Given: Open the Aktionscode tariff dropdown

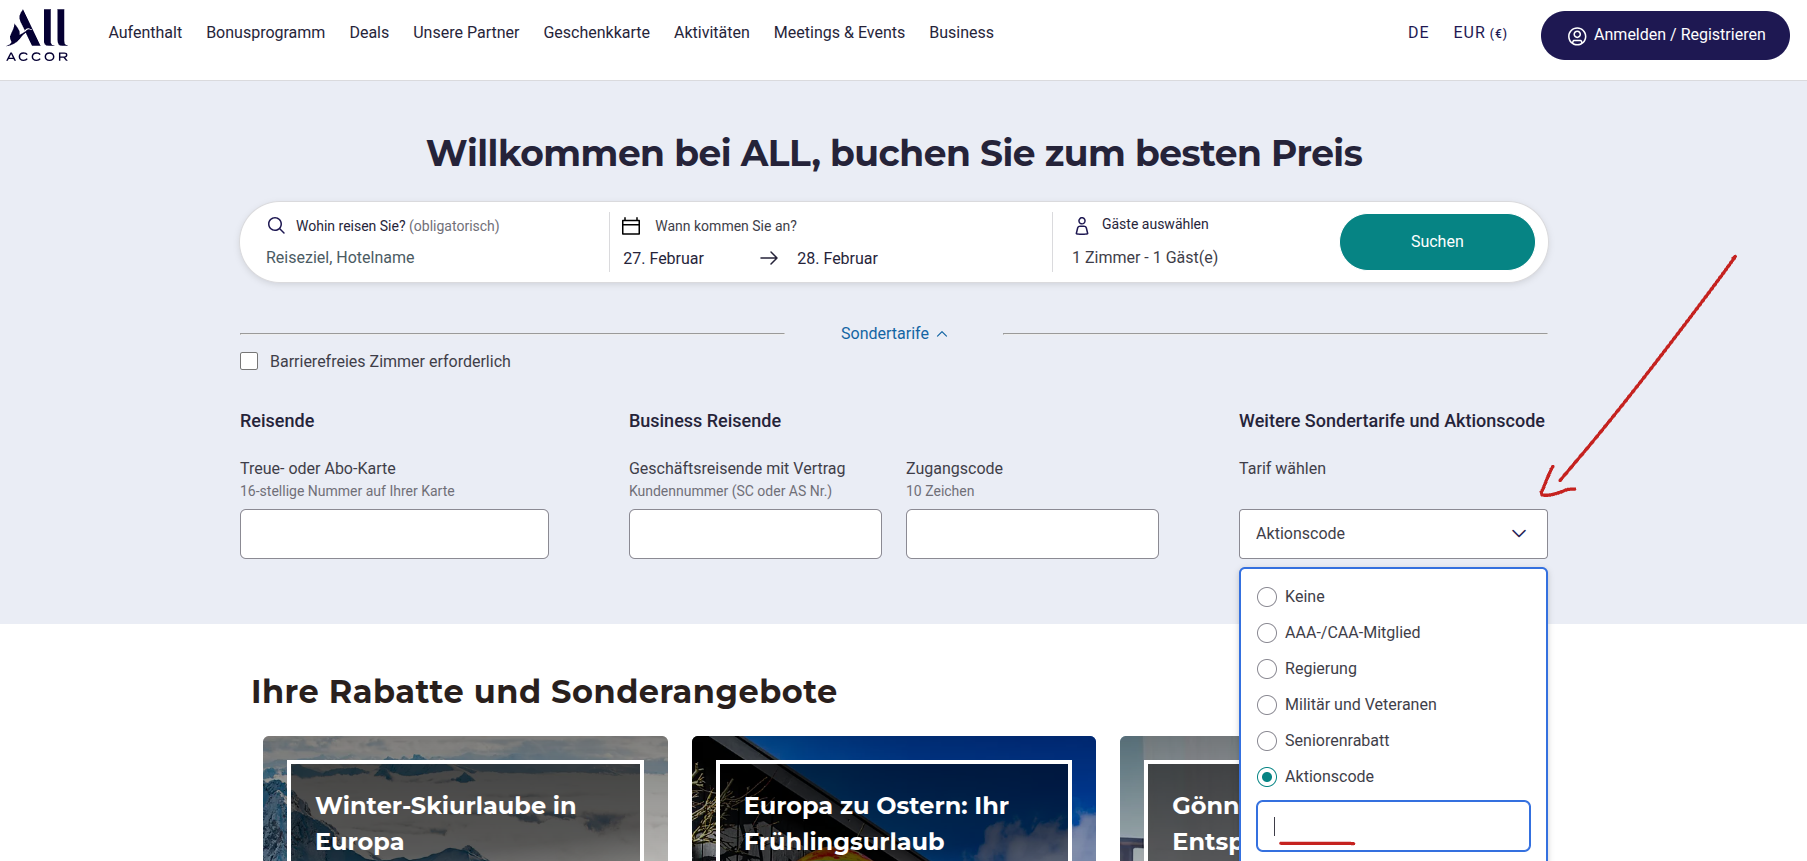Looking at the screenshot, I should [1392, 534].
